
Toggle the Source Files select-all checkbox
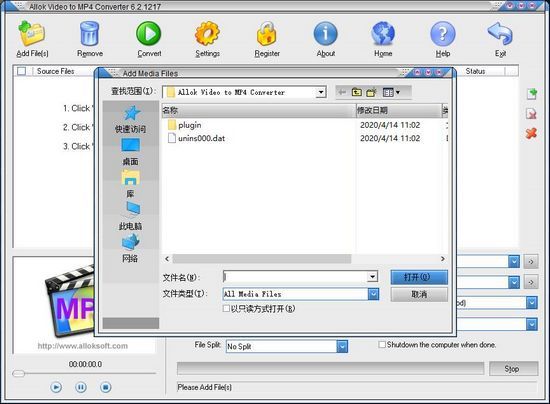[x=22, y=71]
